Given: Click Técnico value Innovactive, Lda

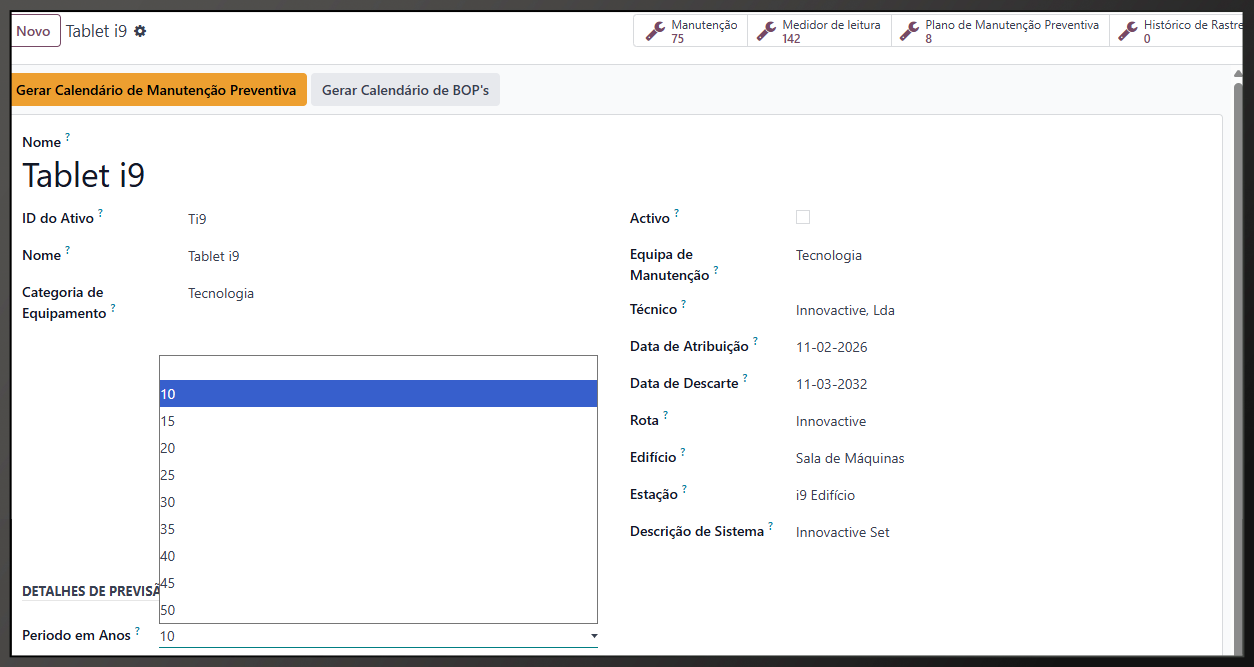Looking at the screenshot, I should 845,310.
